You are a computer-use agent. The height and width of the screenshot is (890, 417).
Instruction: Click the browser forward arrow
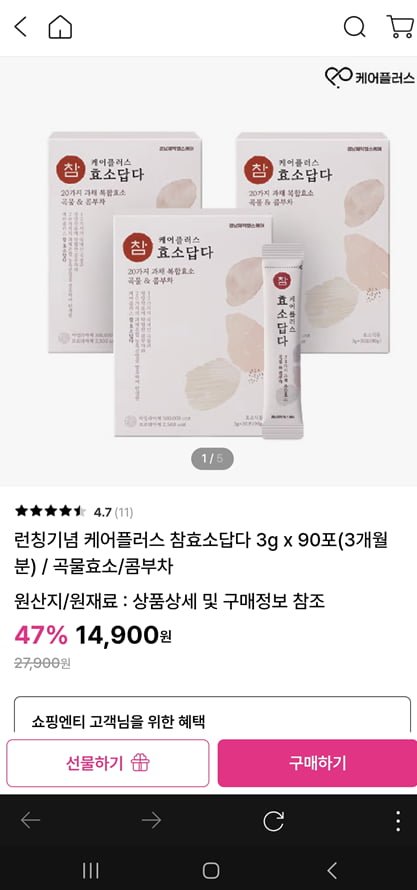(x=151, y=820)
